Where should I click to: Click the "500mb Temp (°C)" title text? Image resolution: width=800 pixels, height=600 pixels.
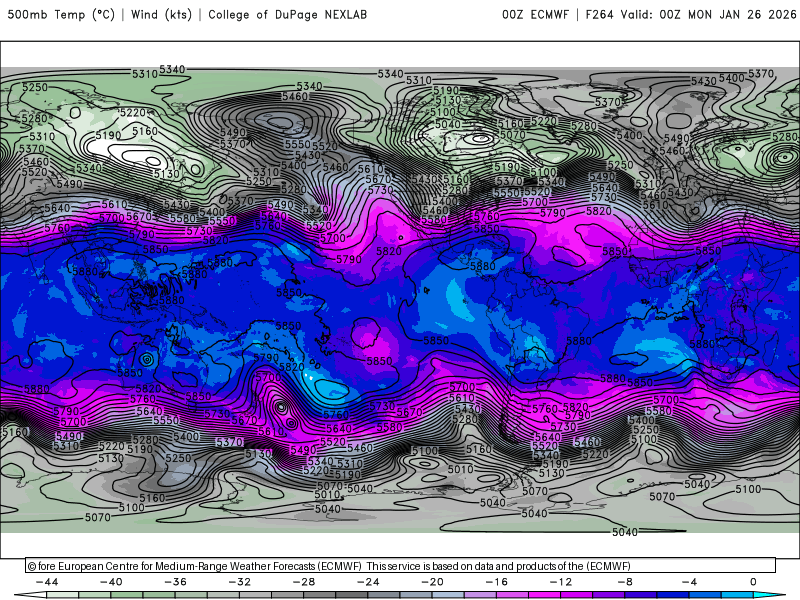(61, 14)
